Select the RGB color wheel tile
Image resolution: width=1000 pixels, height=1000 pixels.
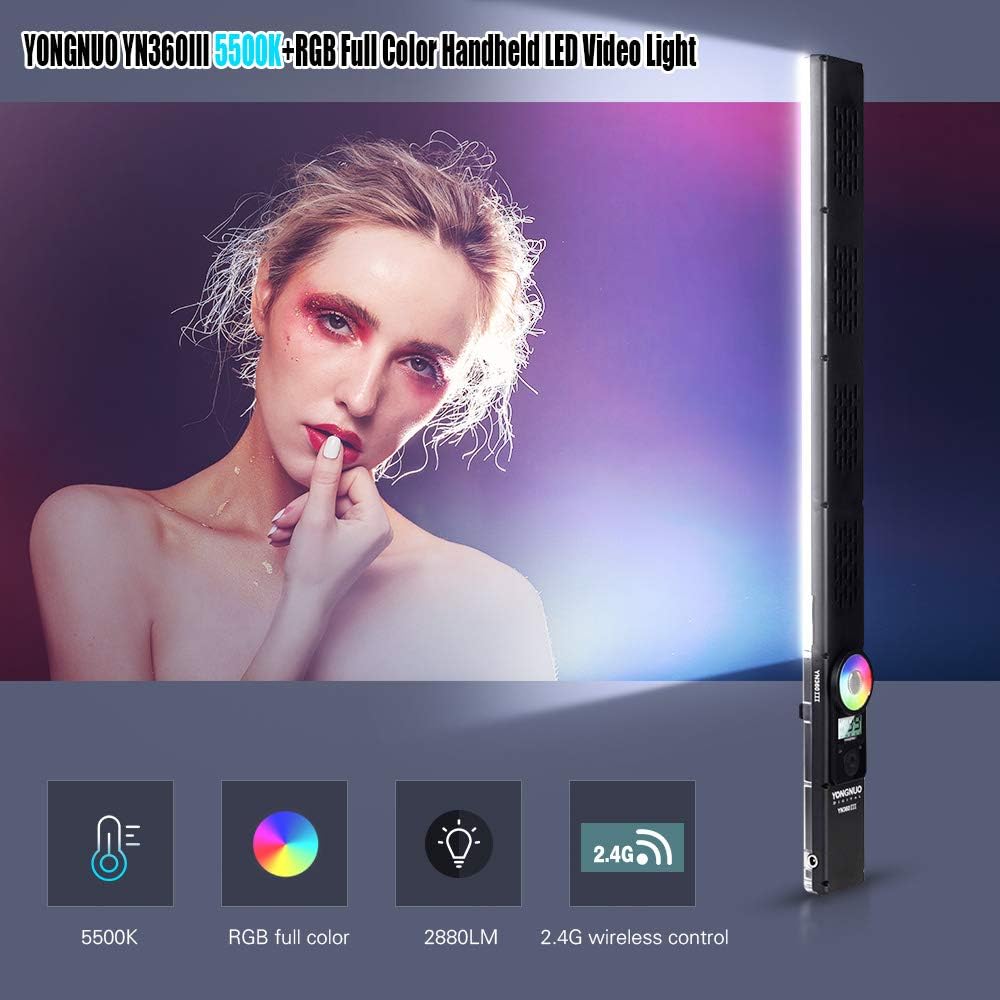(x=284, y=843)
